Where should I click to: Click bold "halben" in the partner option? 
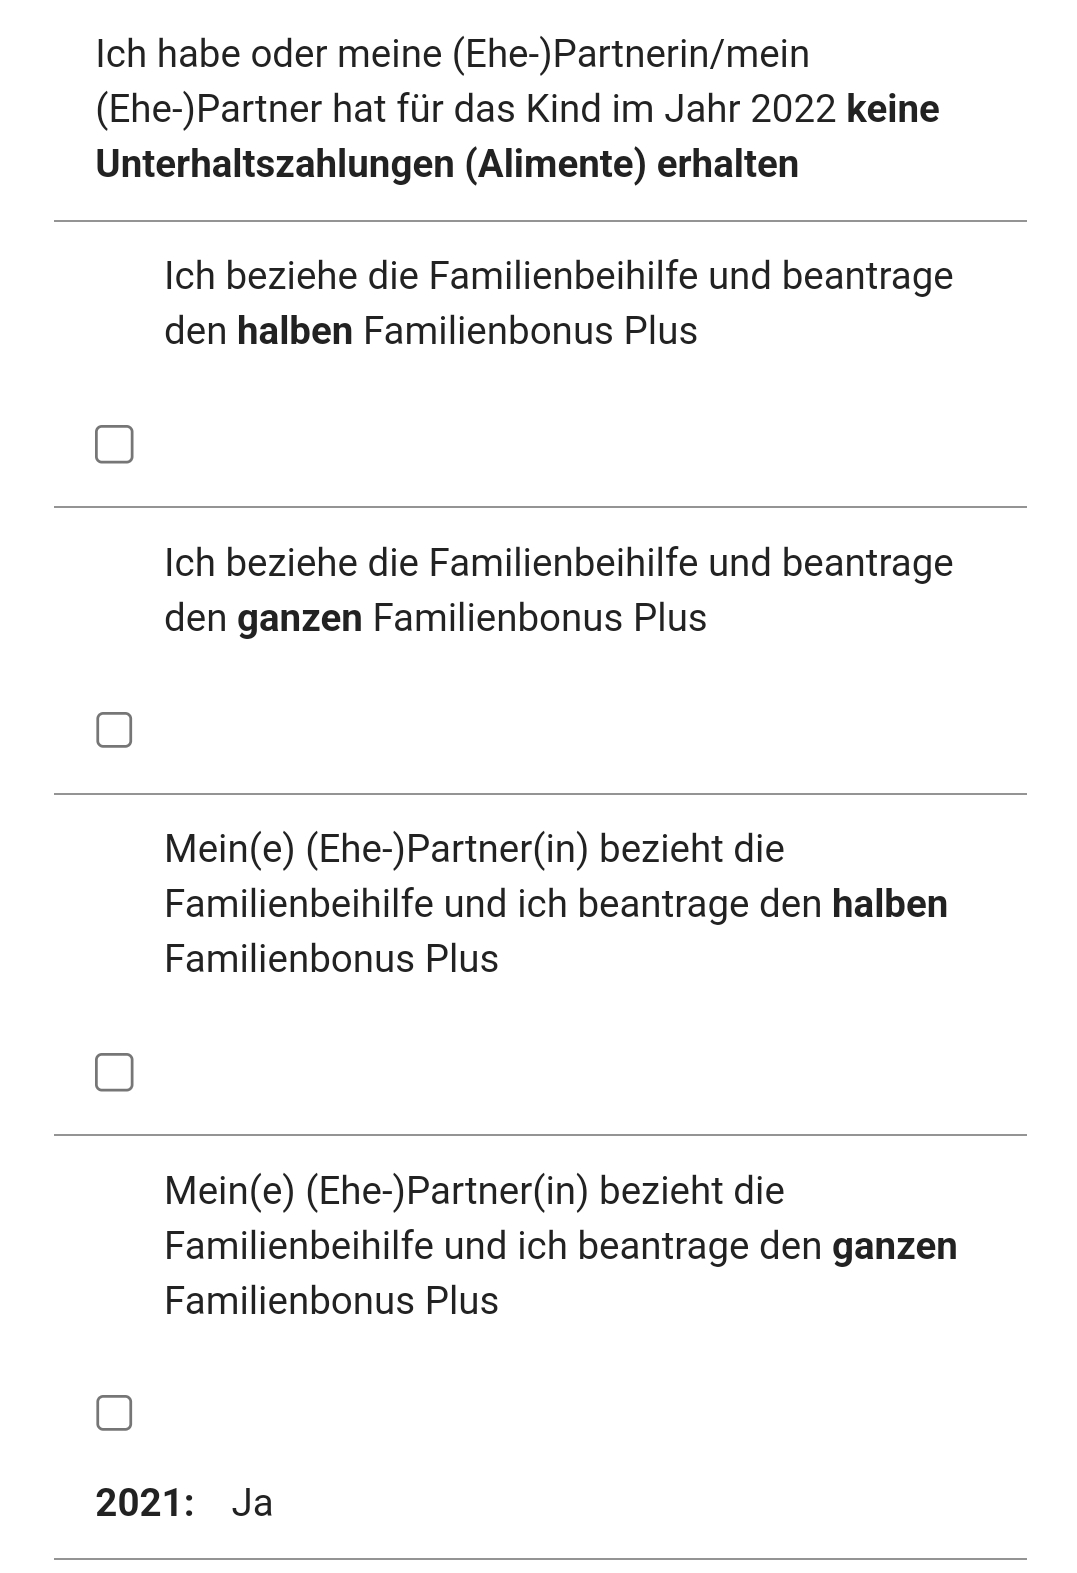[x=890, y=903]
